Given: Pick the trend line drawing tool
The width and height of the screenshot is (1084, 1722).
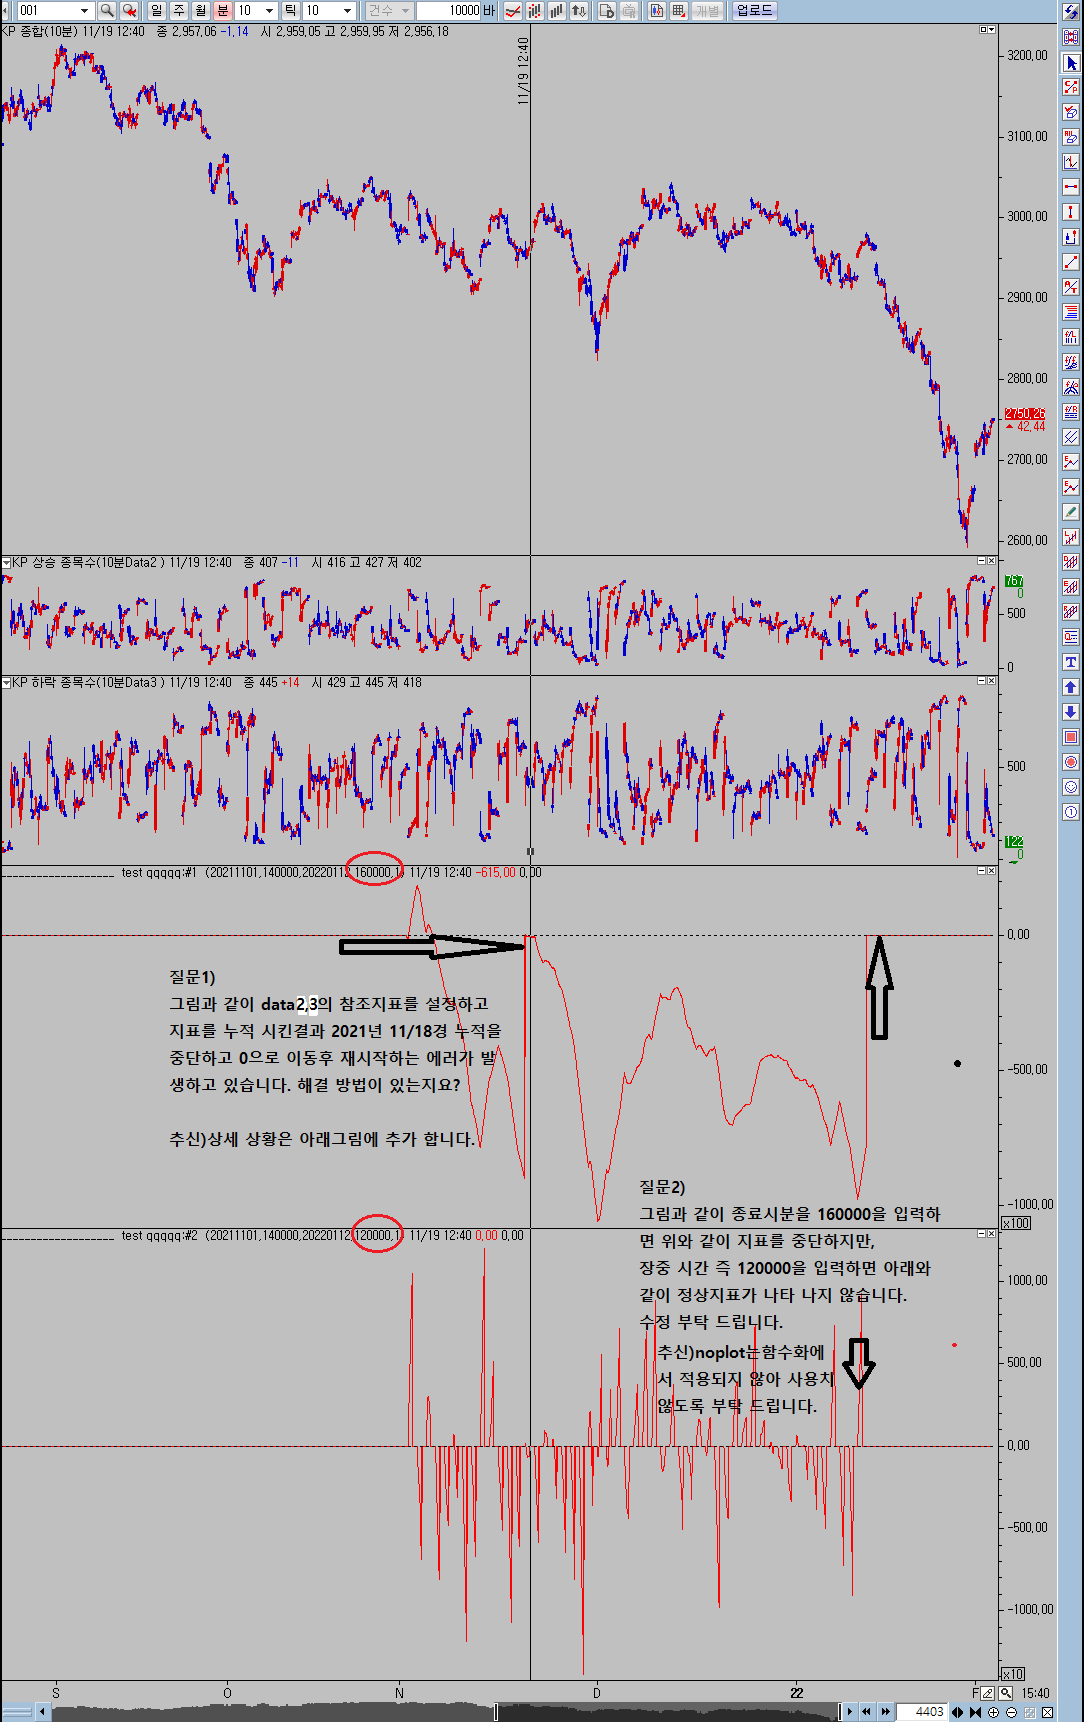Looking at the screenshot, I should 1071,262.
